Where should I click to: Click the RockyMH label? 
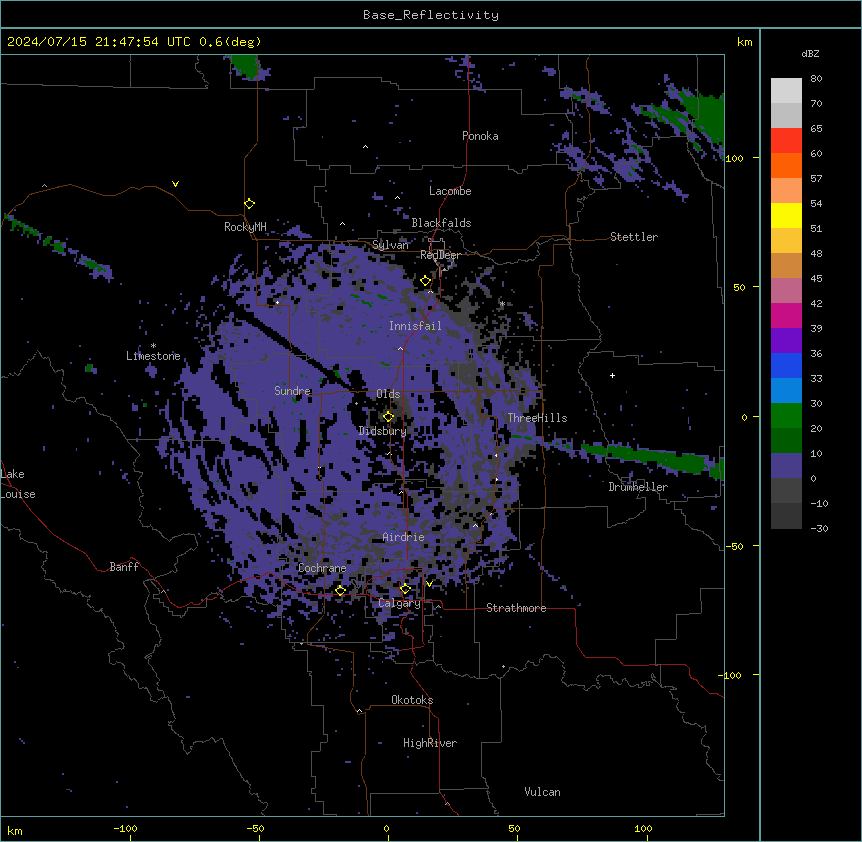245,227
